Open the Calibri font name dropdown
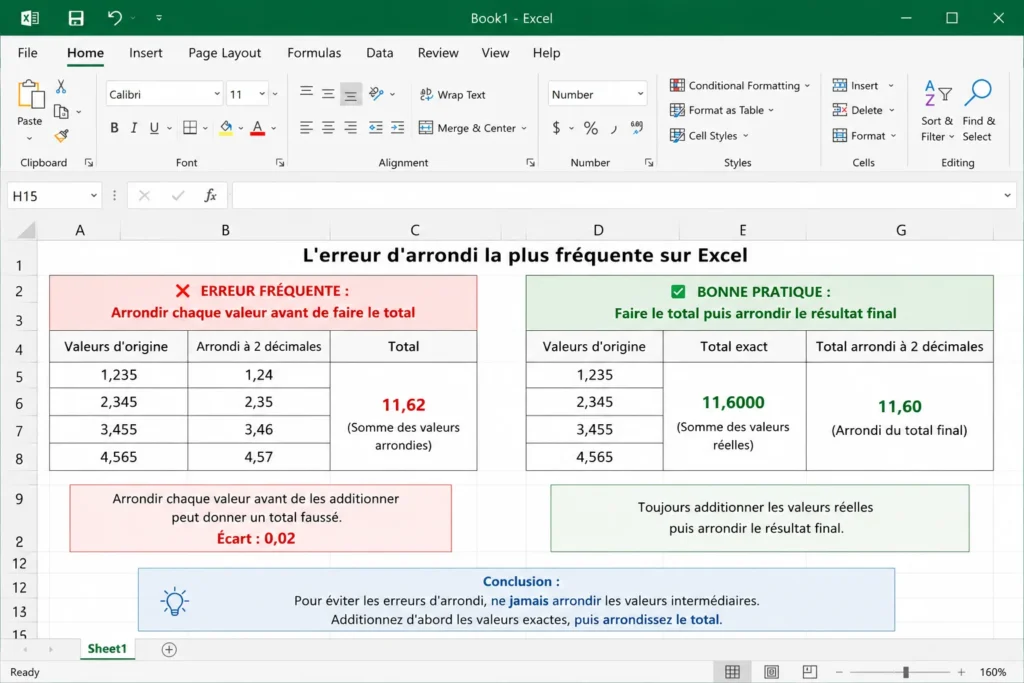Image resolution: width=1024 pixels, height=683 pixels. click(x=217, y=94)
